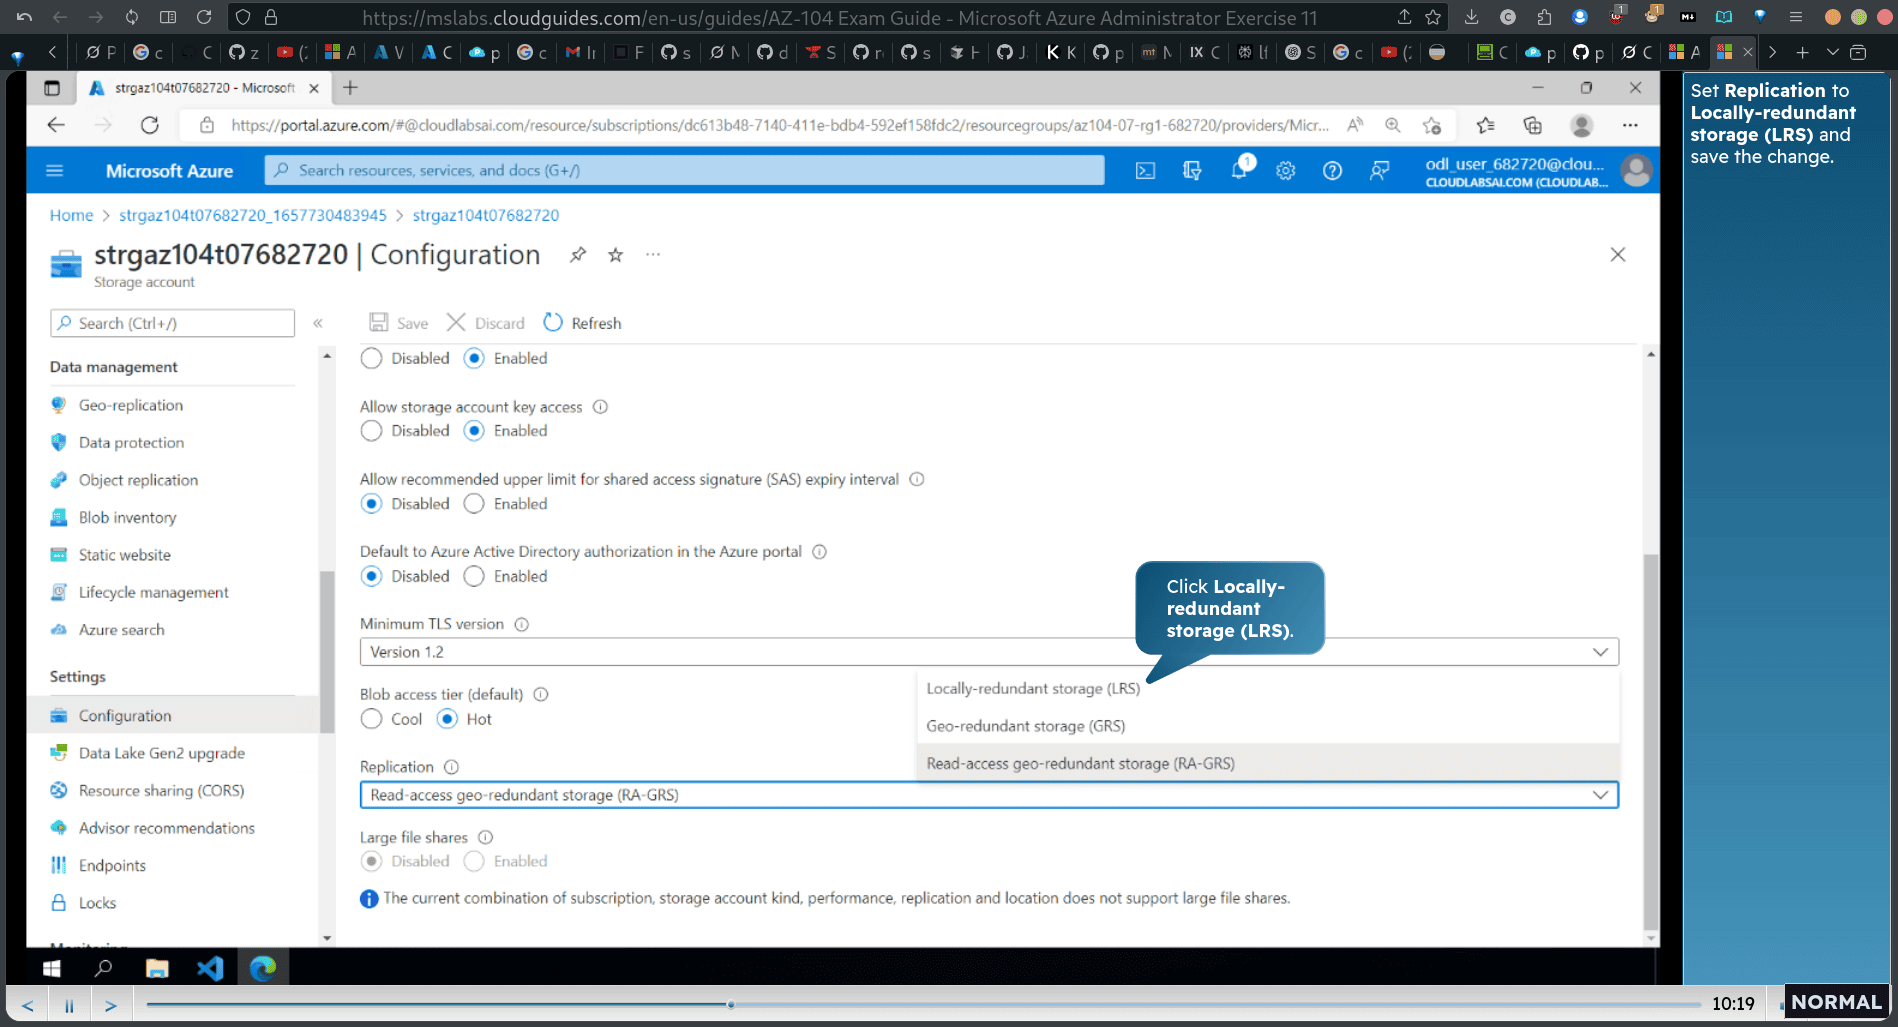Open Resource sharing (CORS) menu item
This screenshot has width=1898, height=1027.
tap(161, 791)
